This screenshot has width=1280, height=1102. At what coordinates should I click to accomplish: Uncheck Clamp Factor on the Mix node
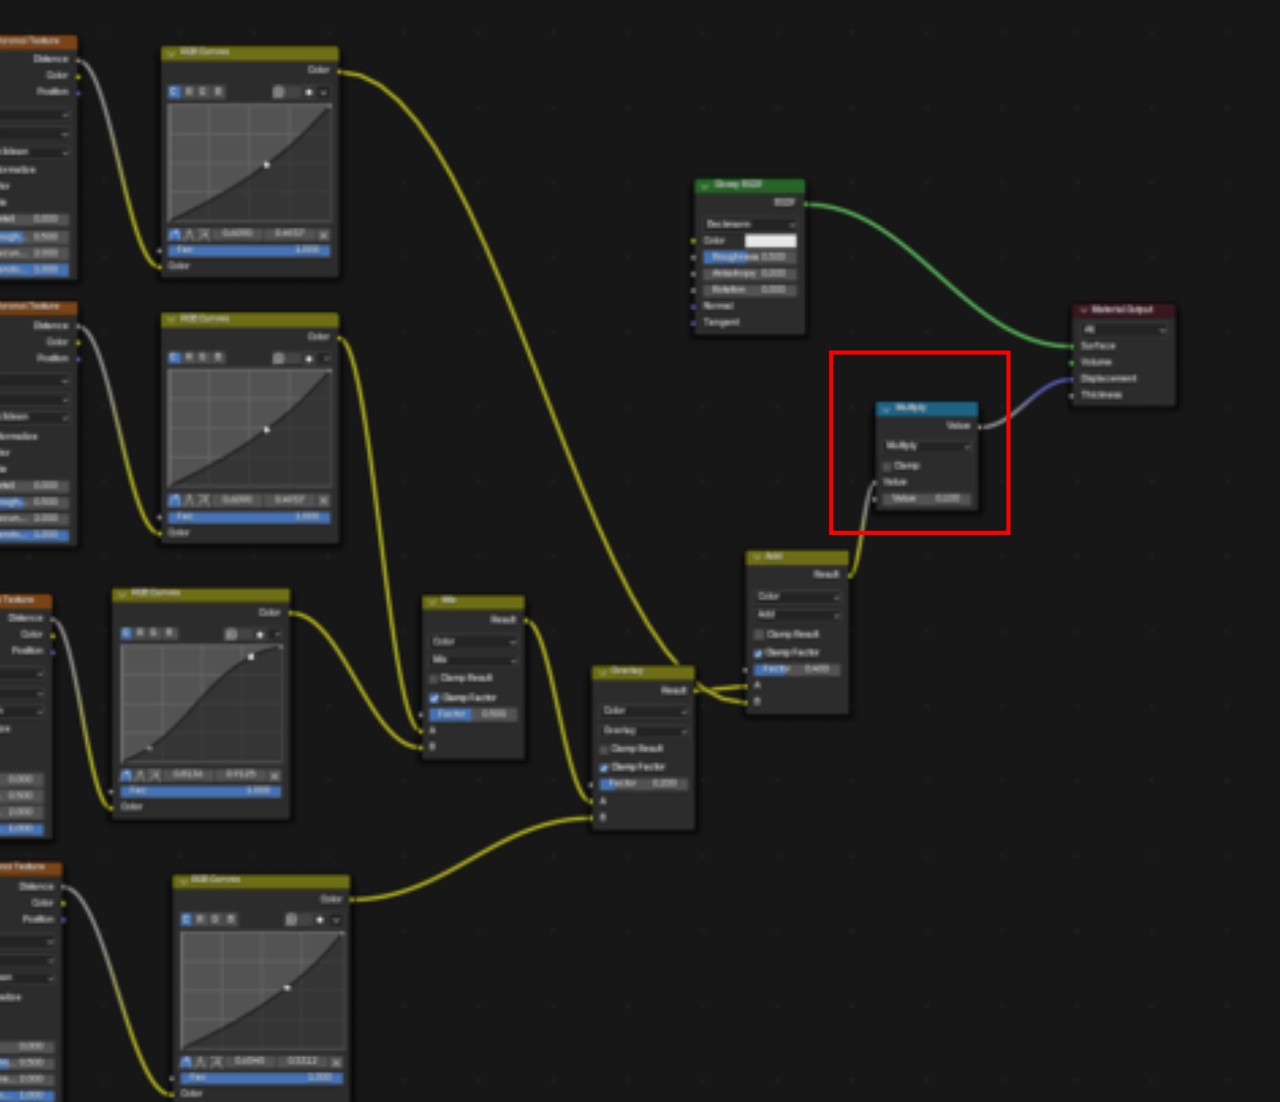434,697
